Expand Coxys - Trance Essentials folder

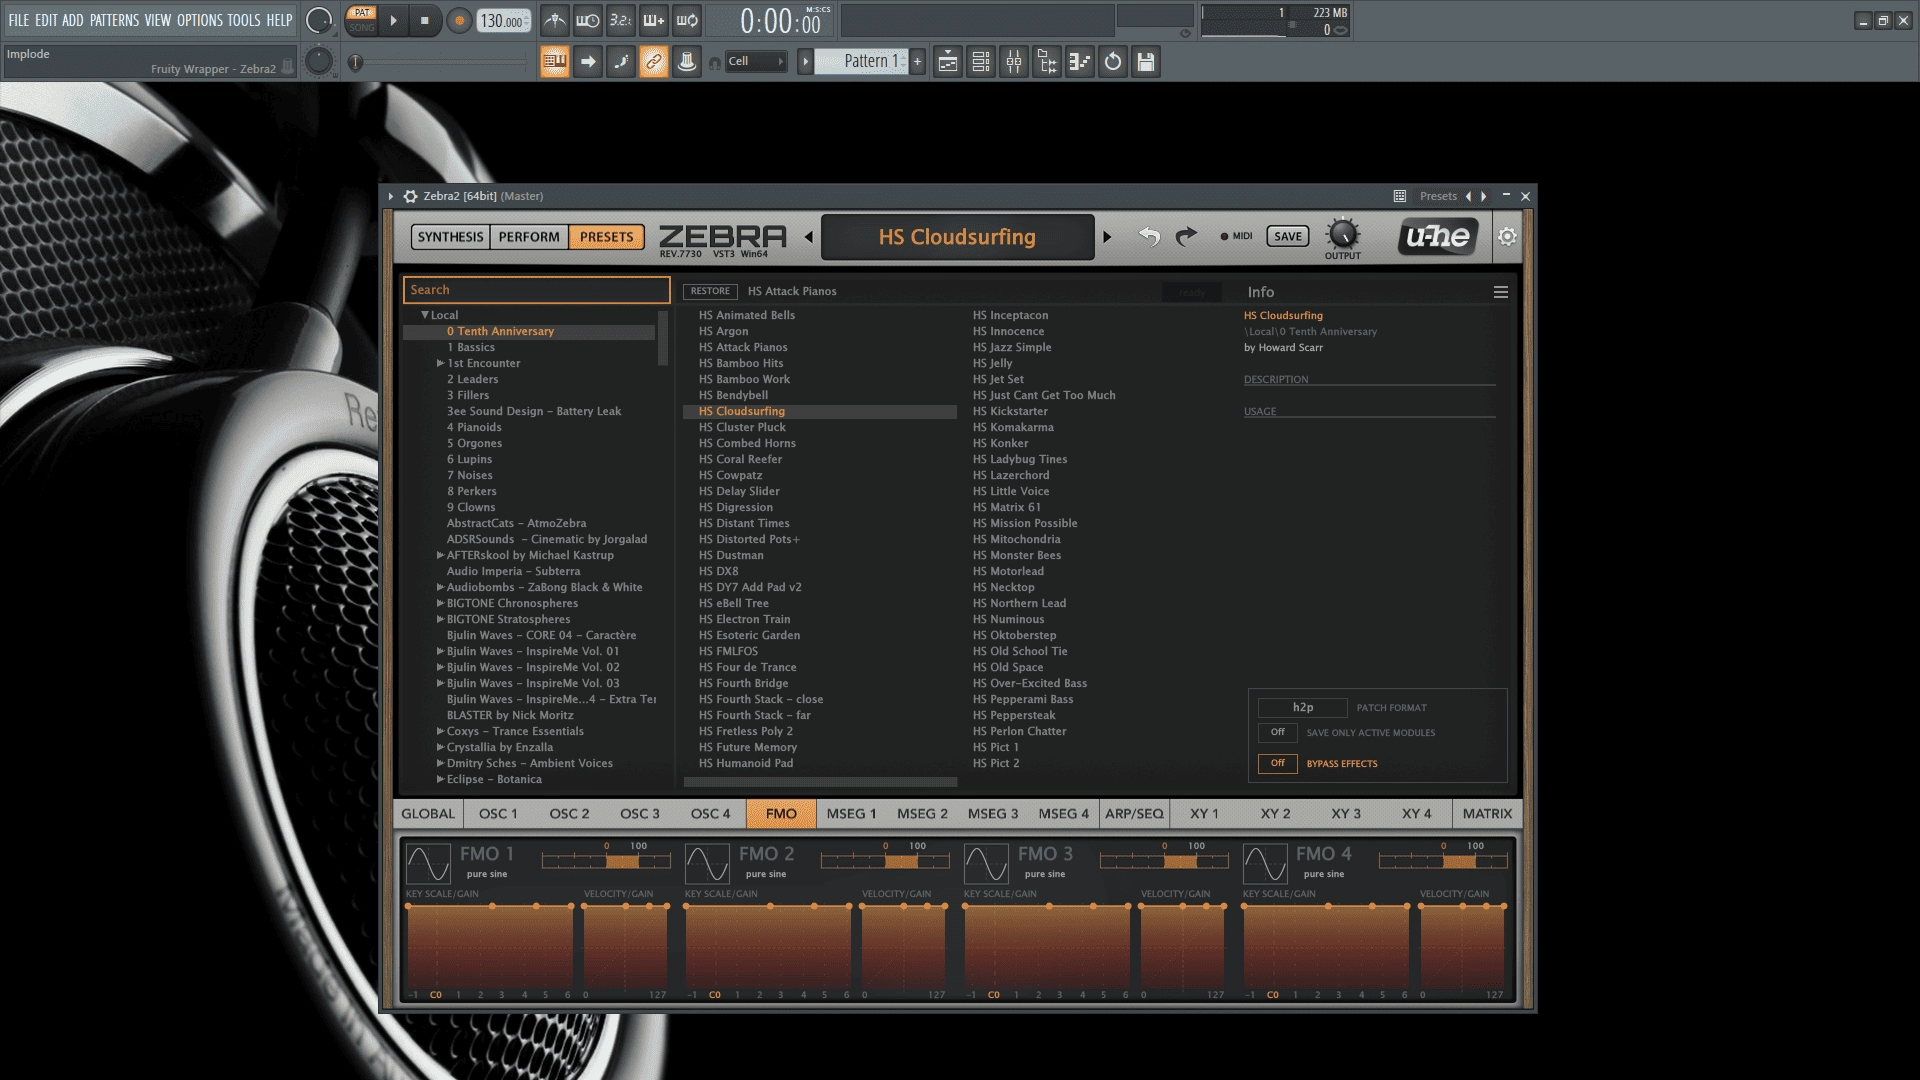point(440,731)
